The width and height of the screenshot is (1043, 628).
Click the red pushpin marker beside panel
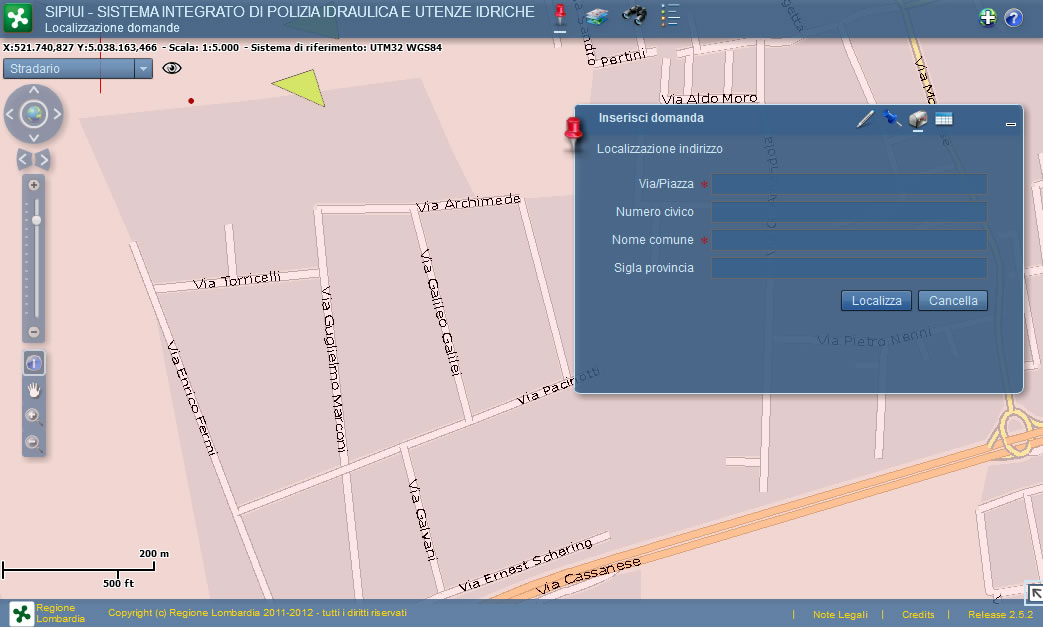[x=573, y=132]
